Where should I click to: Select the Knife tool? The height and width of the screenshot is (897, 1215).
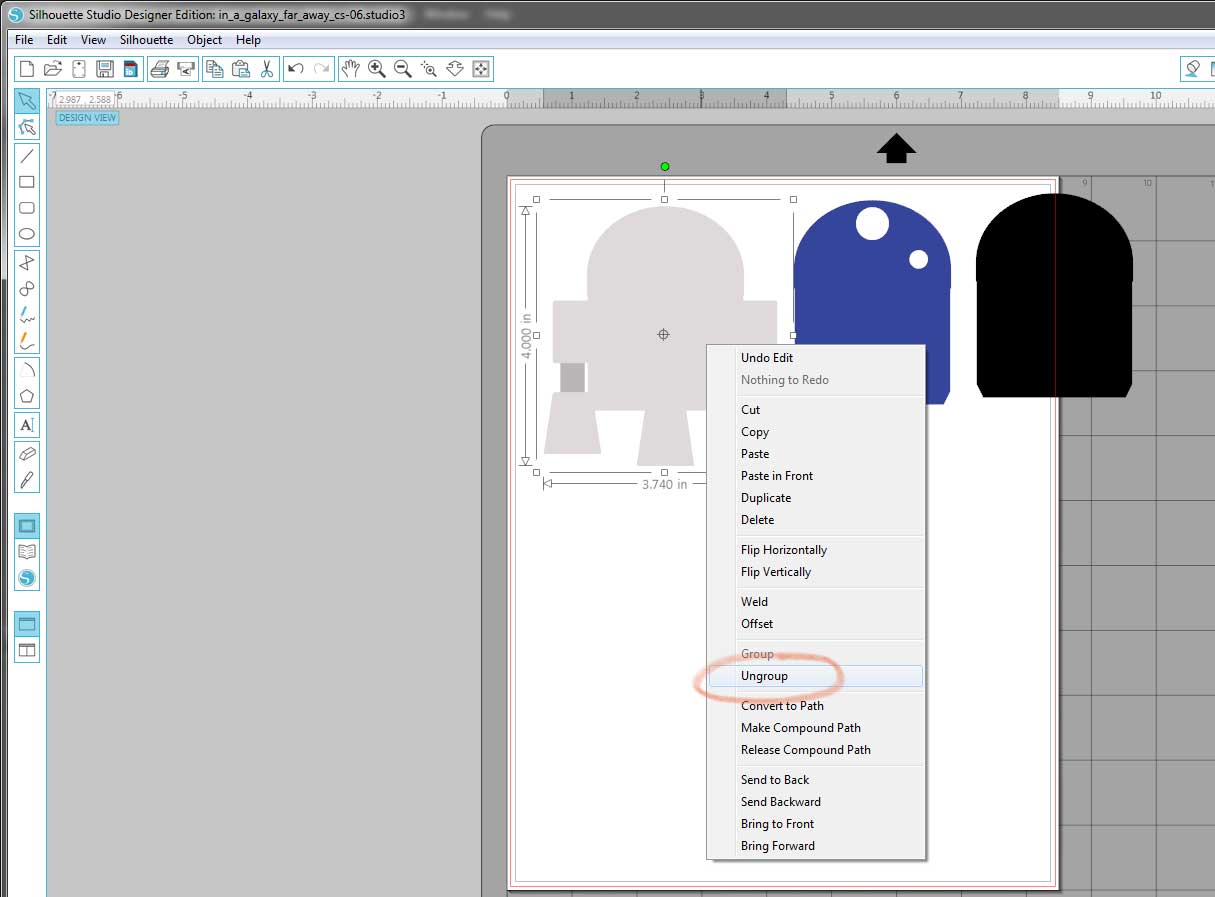[27, 479]
